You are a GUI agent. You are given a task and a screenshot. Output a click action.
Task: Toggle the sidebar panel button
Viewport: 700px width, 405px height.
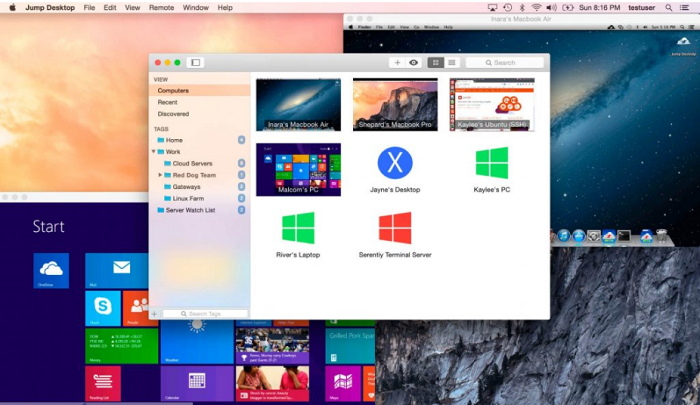pyautogui.click(x=196, y=63)
